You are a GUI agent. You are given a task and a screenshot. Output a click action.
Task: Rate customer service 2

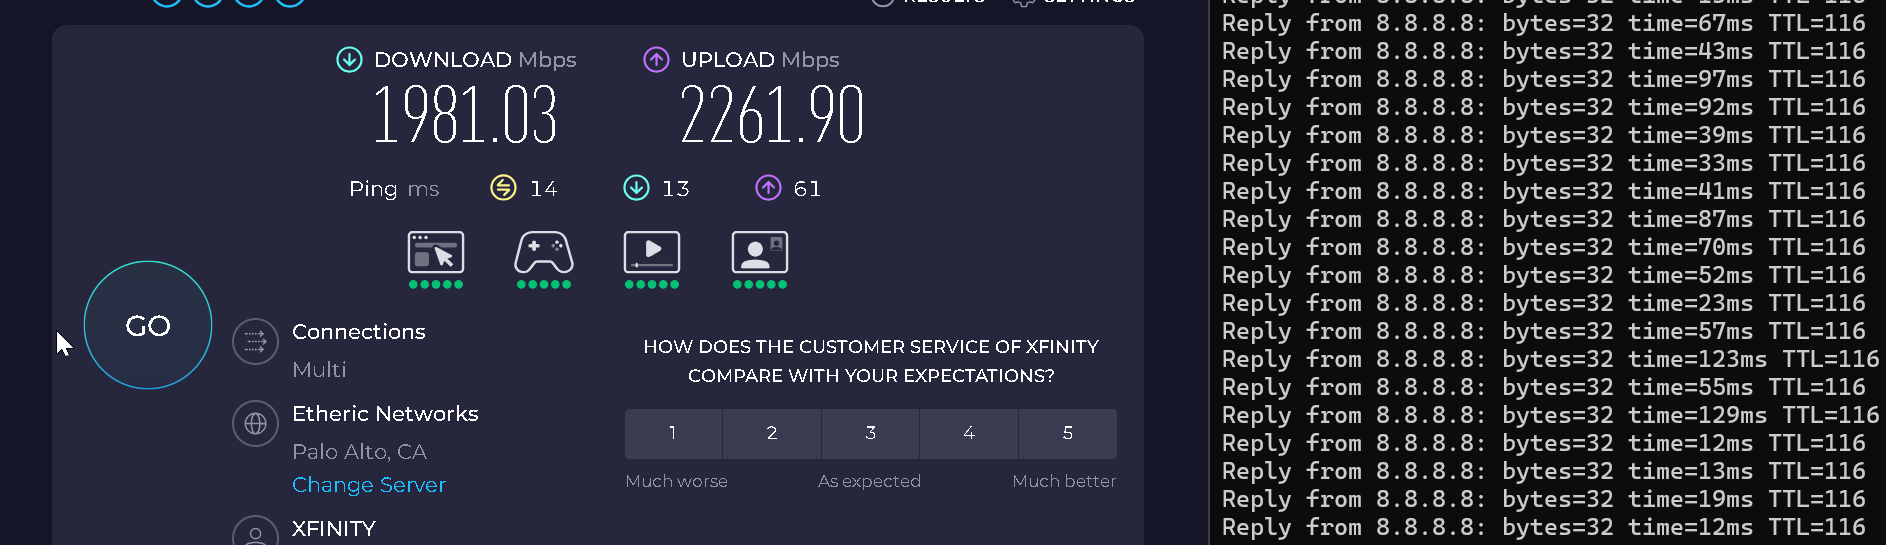coord(772,433)
